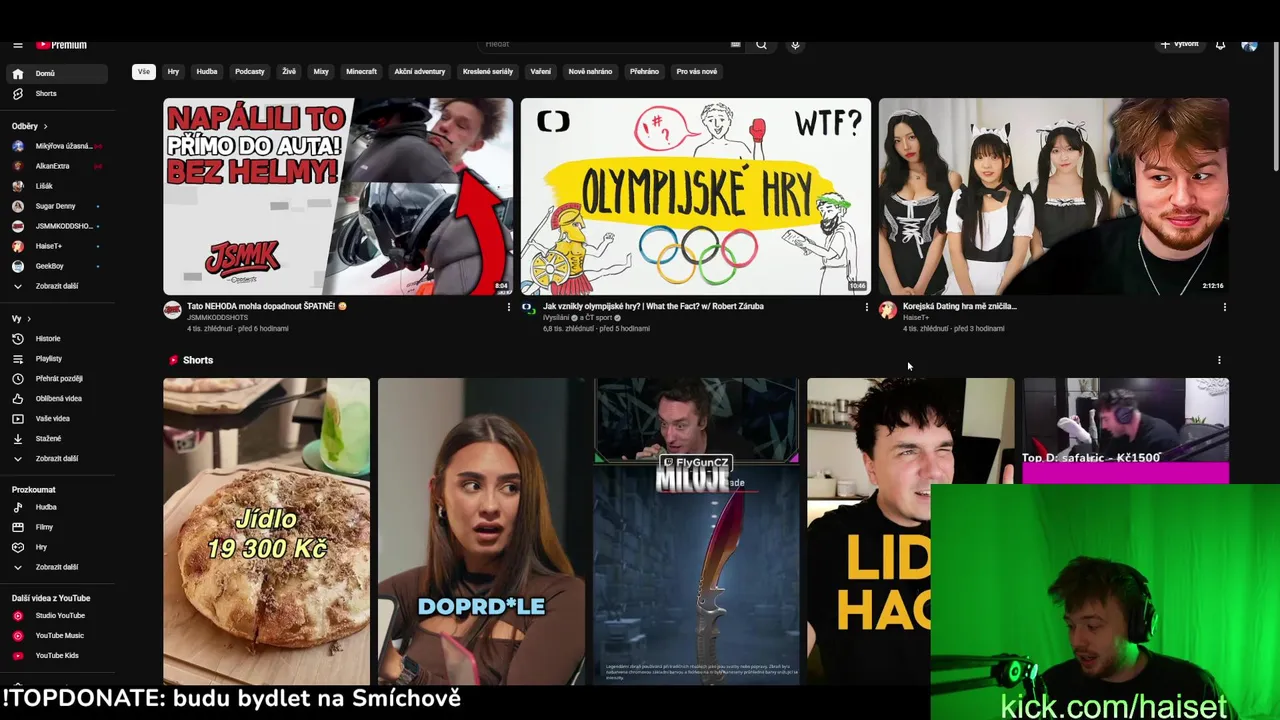Click the YouTube Premium logo

point(62,45)
